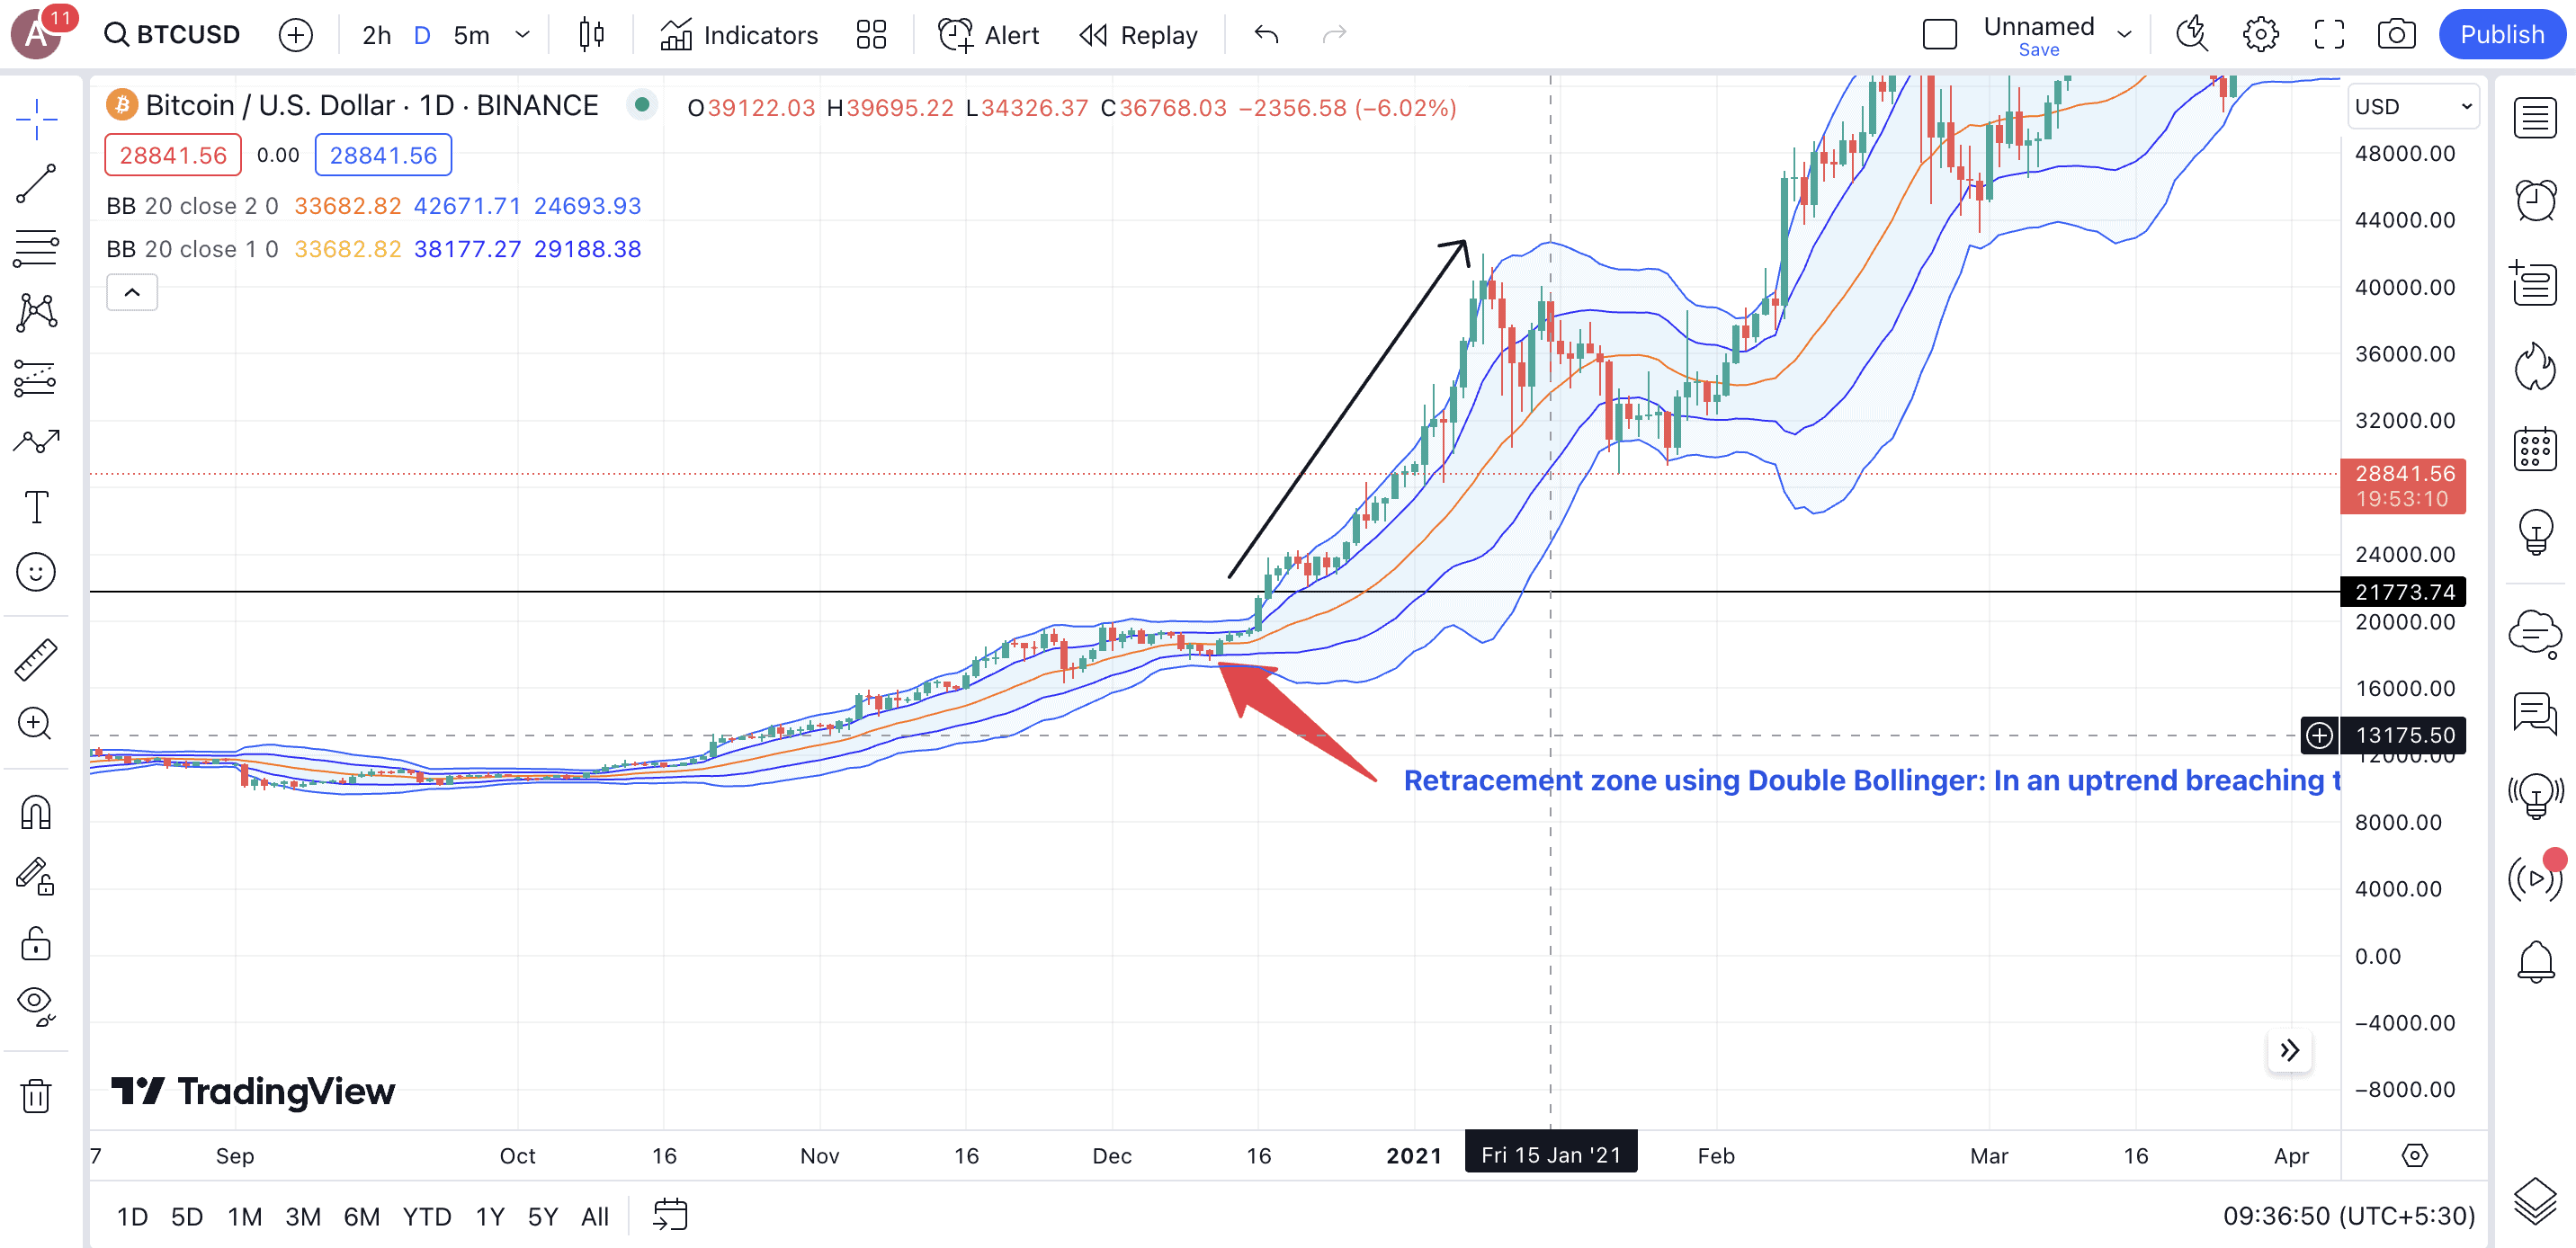Activate the magnet snap mode

tap(36, 812)
